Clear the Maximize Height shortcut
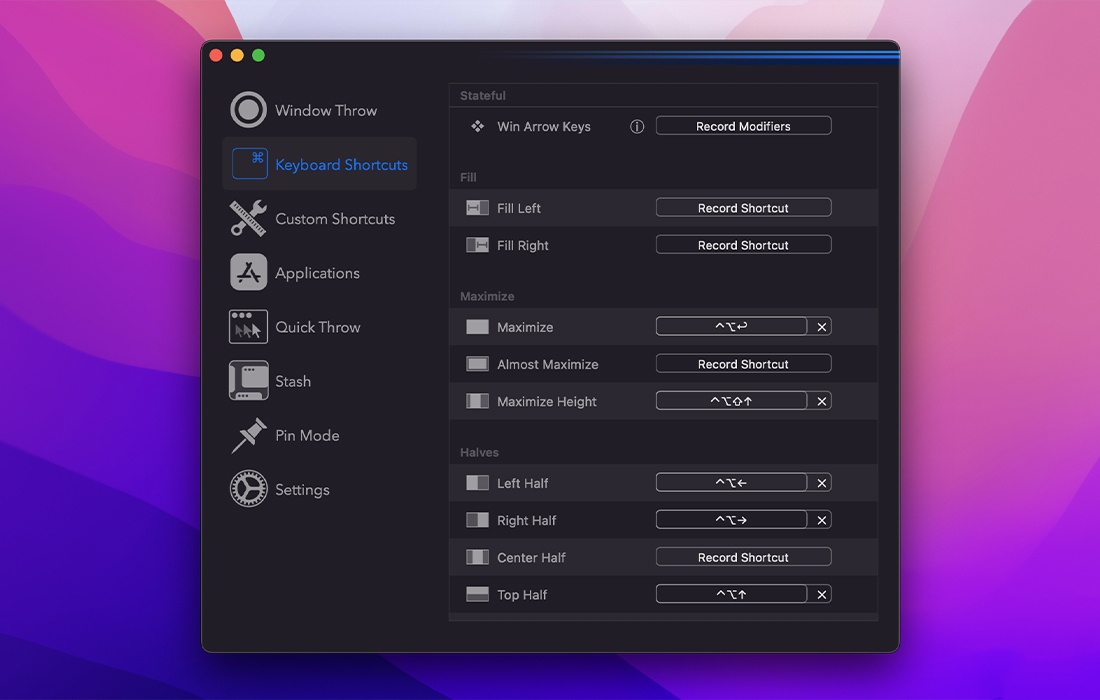 [x=821, y=401]
